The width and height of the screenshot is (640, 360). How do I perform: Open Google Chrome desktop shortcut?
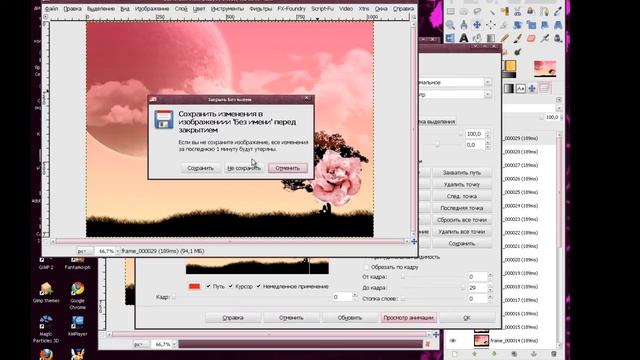point(78,296)
